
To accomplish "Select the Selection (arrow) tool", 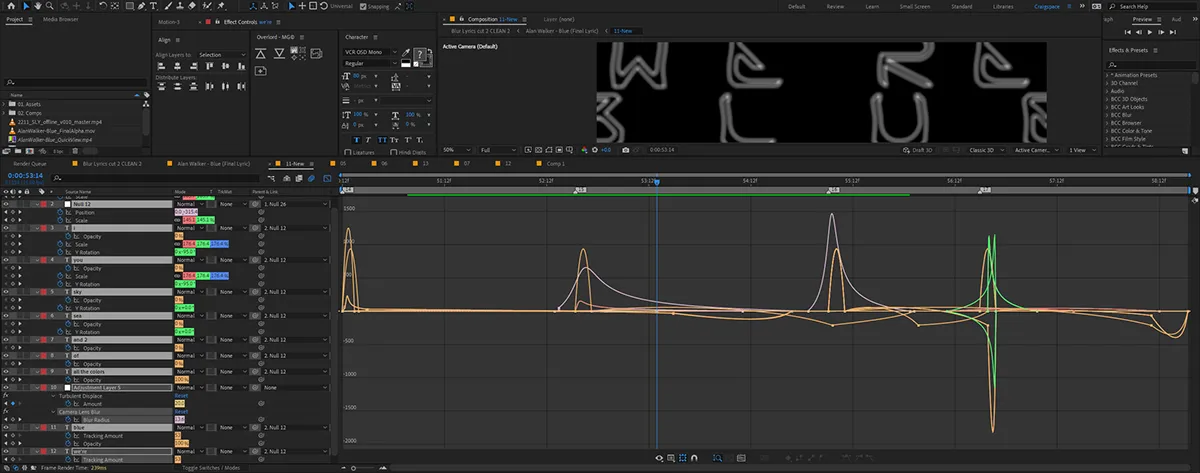I will (x=27, y=6).
